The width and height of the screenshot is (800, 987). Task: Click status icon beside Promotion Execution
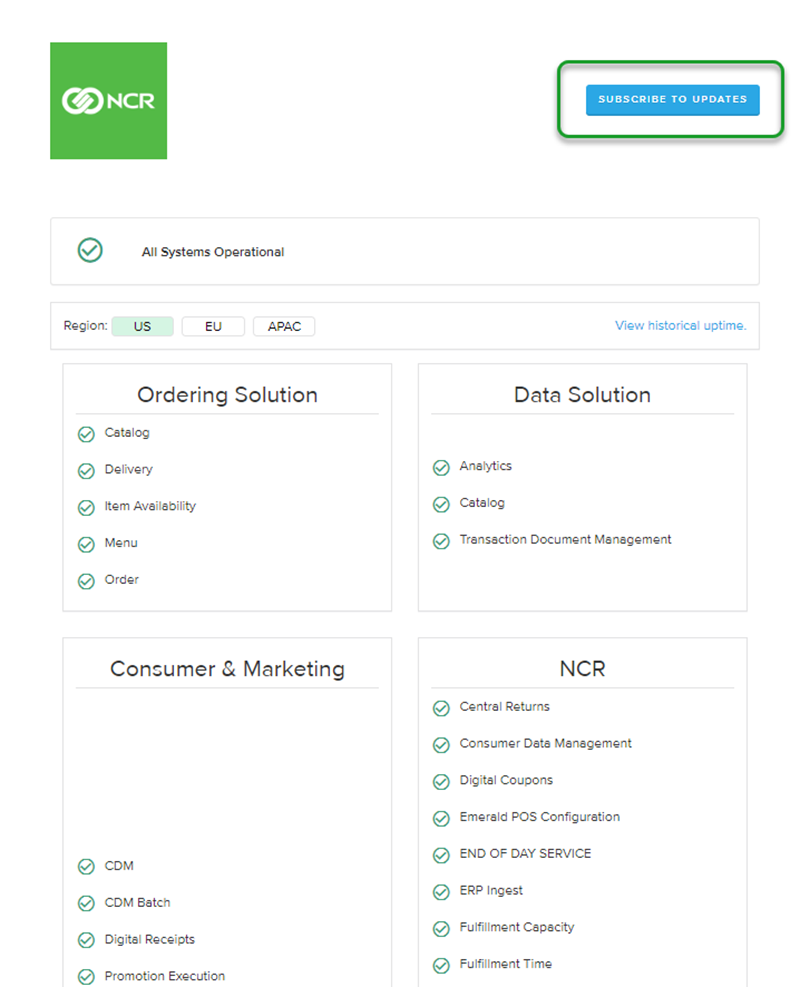86,977
